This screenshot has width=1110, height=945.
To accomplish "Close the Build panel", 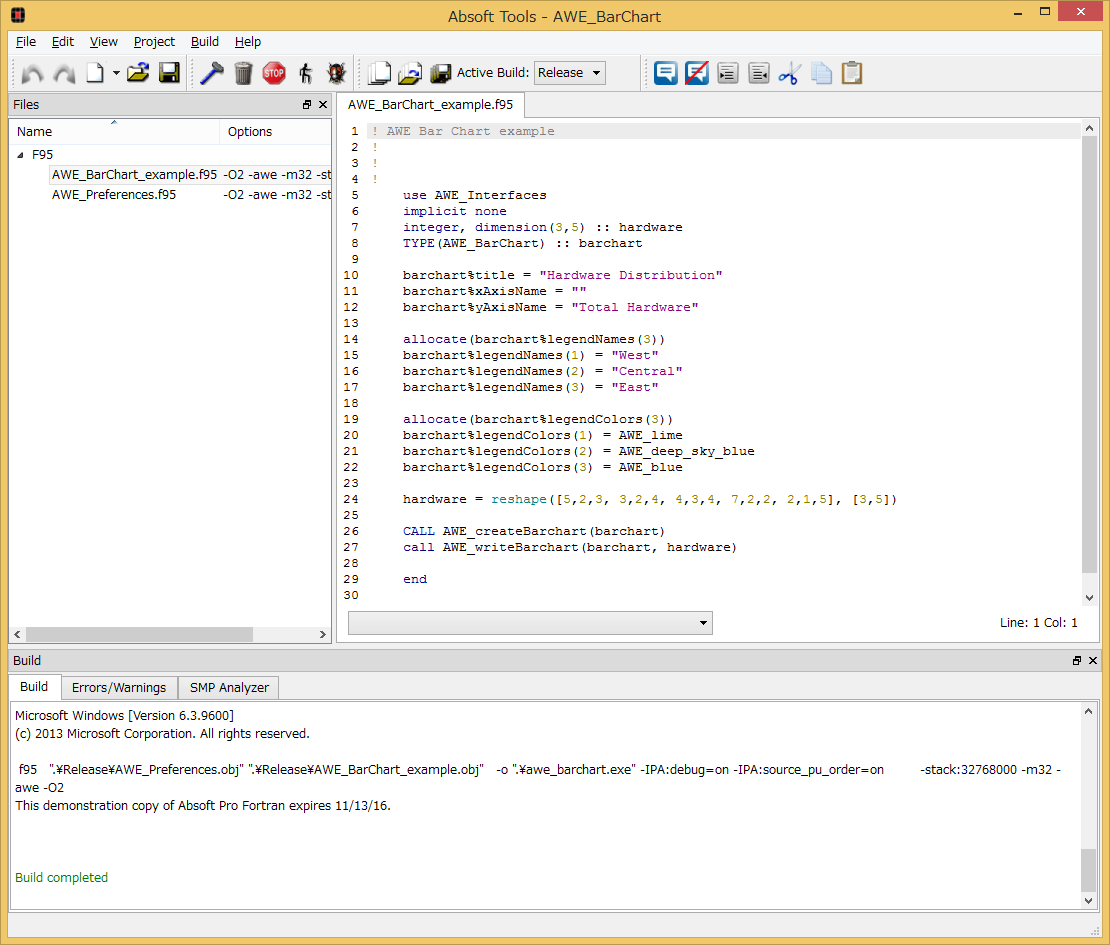I will (1093, 660).
